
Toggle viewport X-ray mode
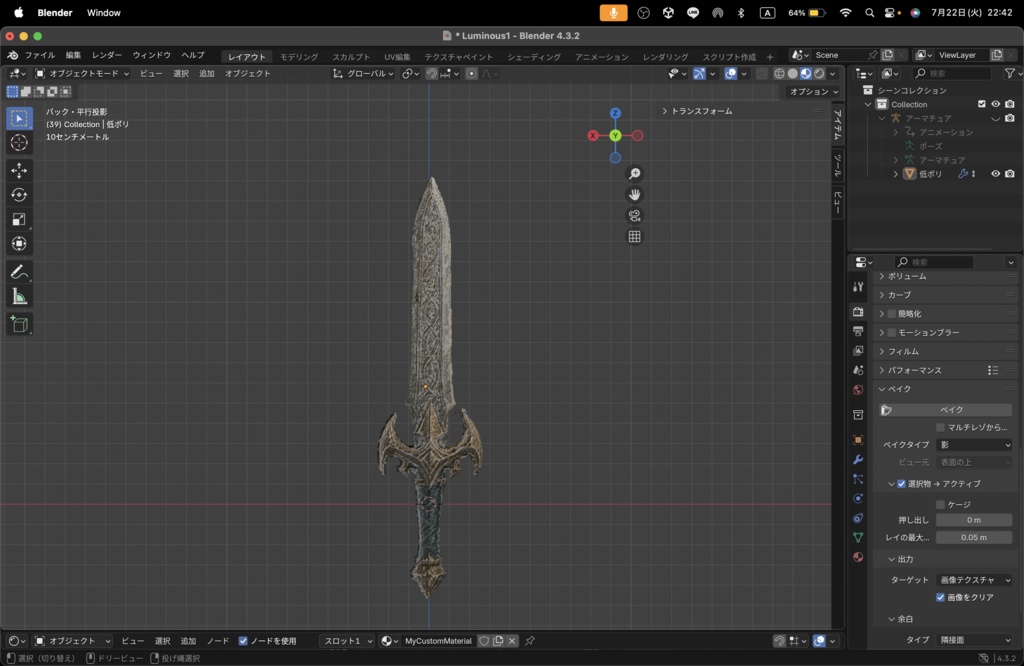click(x=761, y=73)
